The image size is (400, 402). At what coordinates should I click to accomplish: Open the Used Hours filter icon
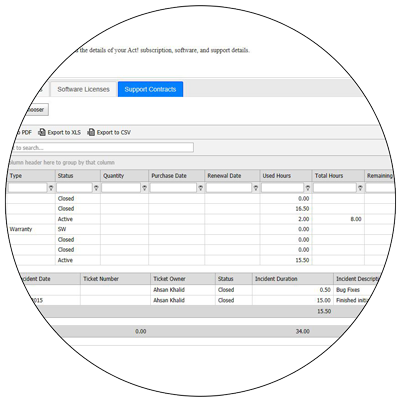click(x=308, y=188)
